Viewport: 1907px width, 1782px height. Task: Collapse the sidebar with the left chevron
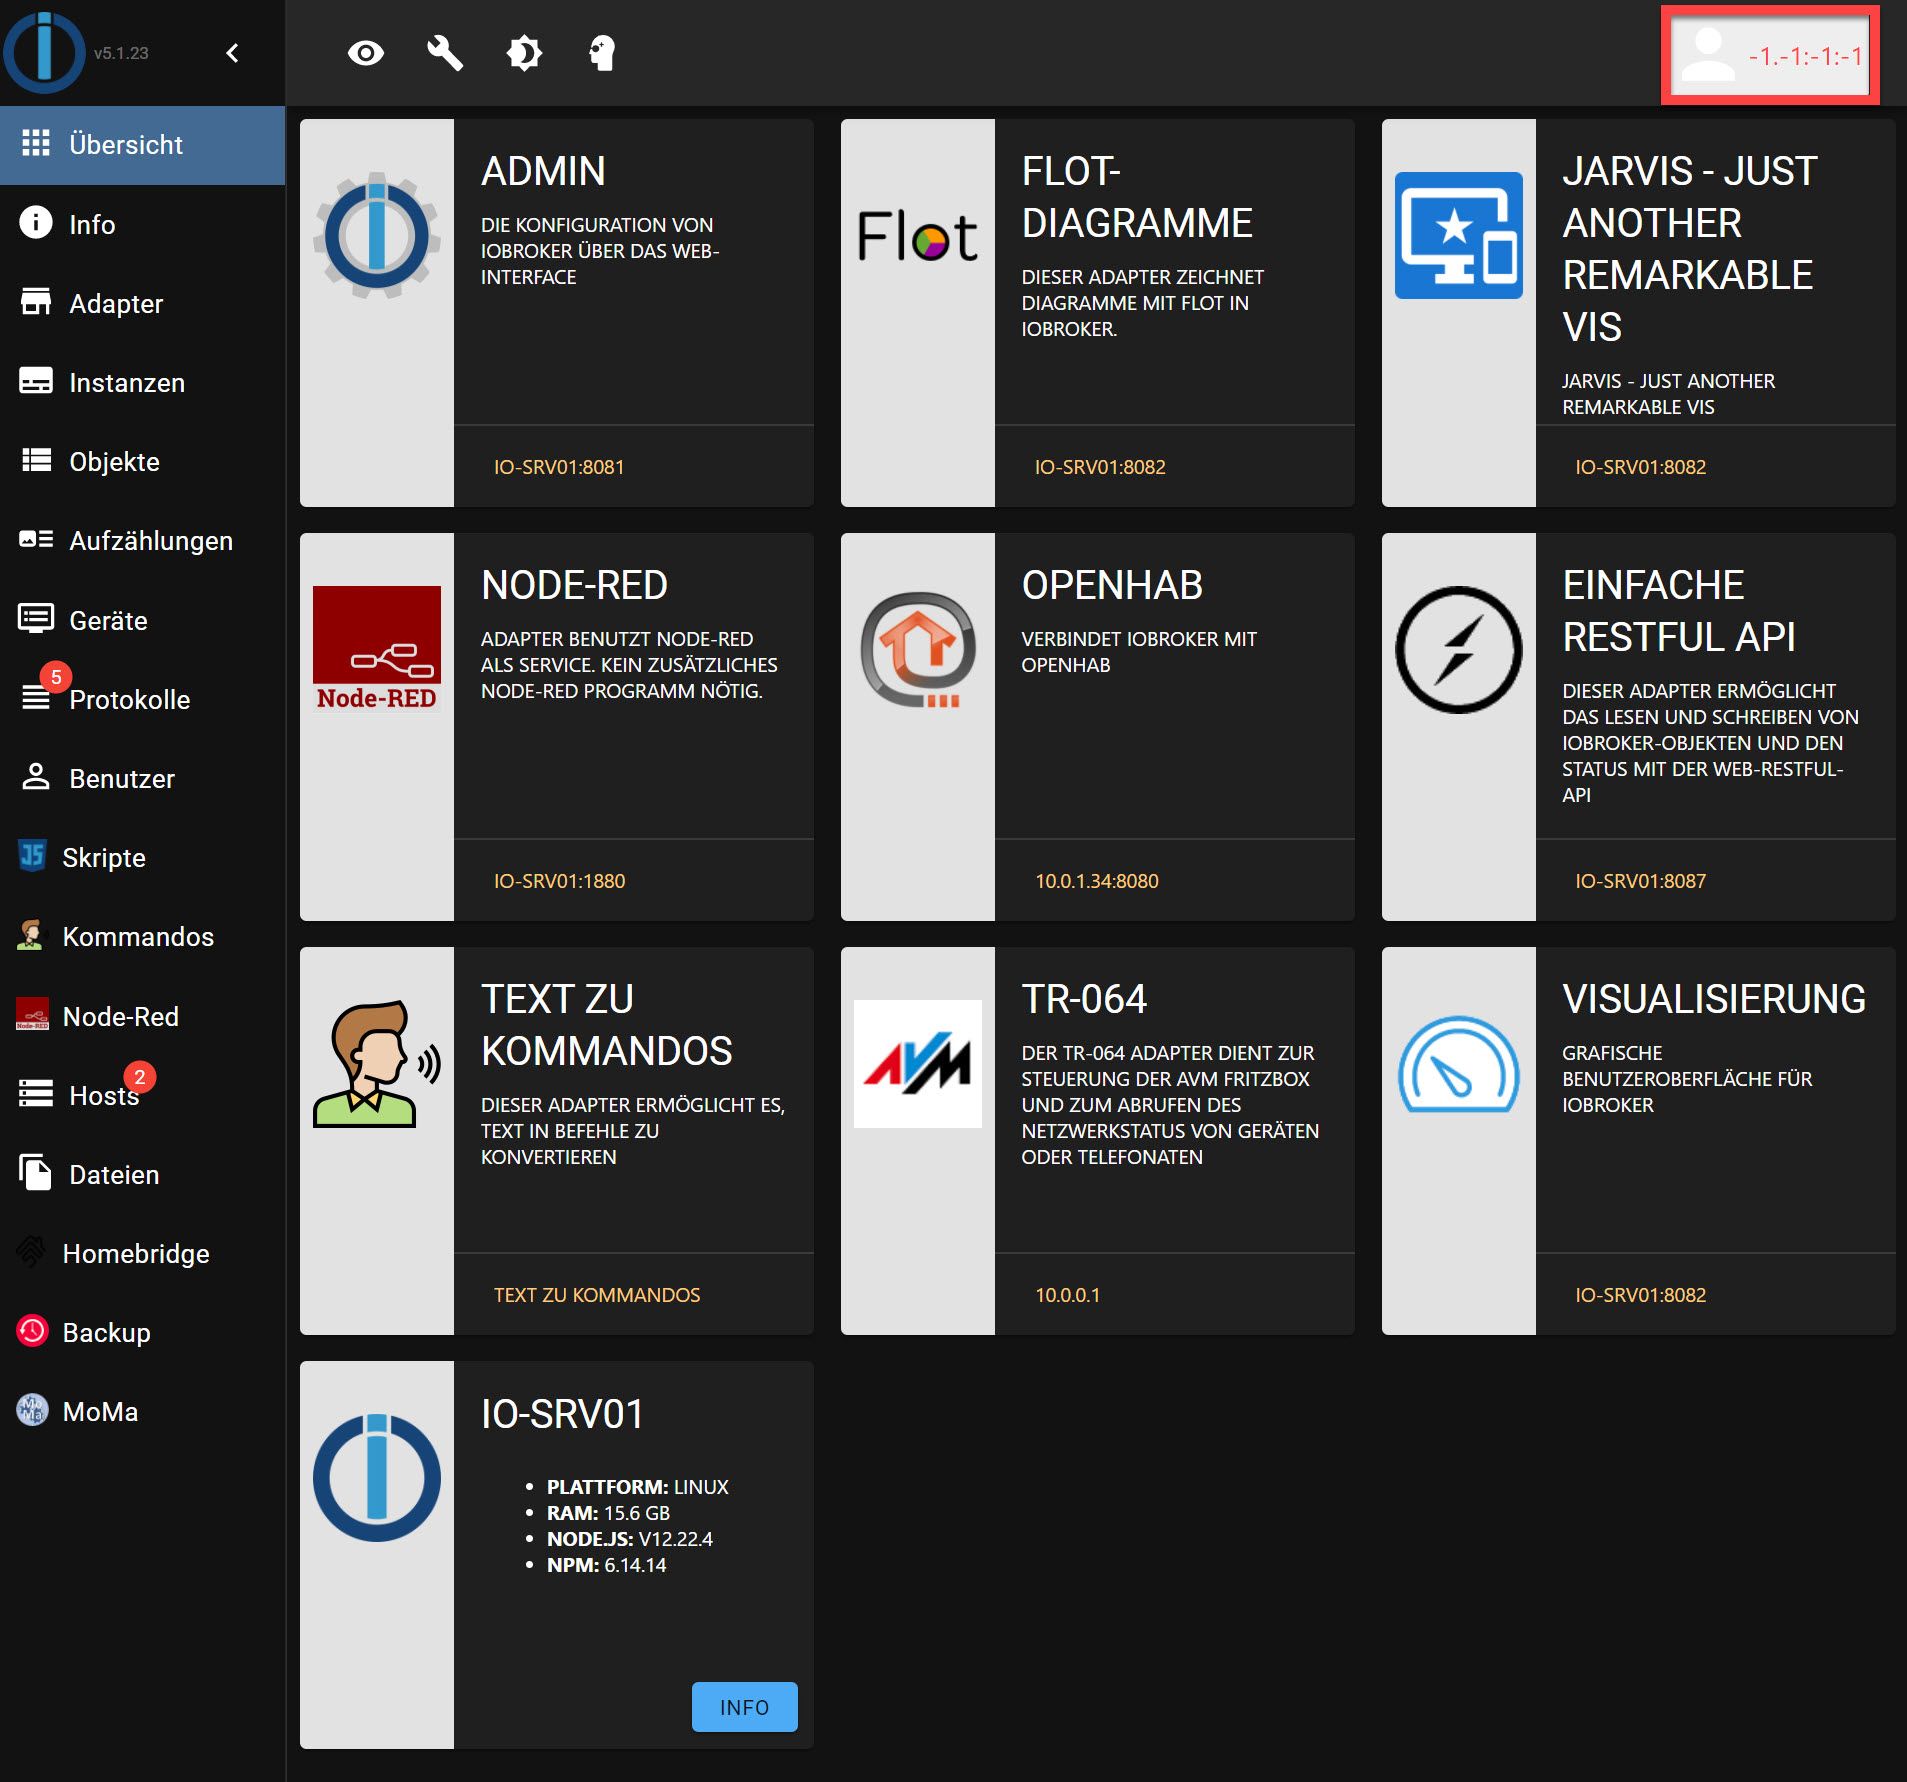click(x=233, y=53)
